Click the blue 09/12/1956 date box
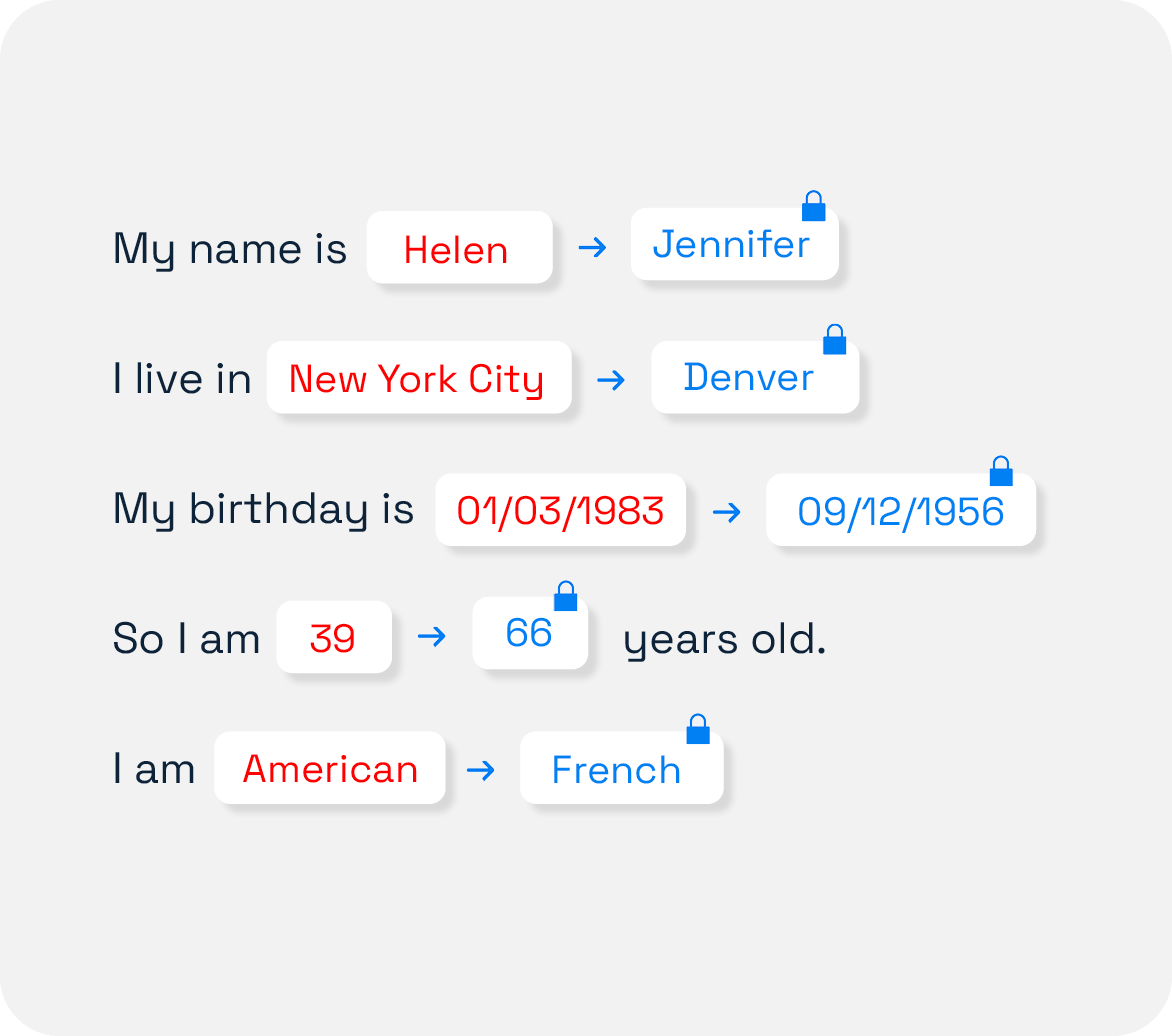The width and height of the screenshot is (1172, 1036). [x=901, y=510]
